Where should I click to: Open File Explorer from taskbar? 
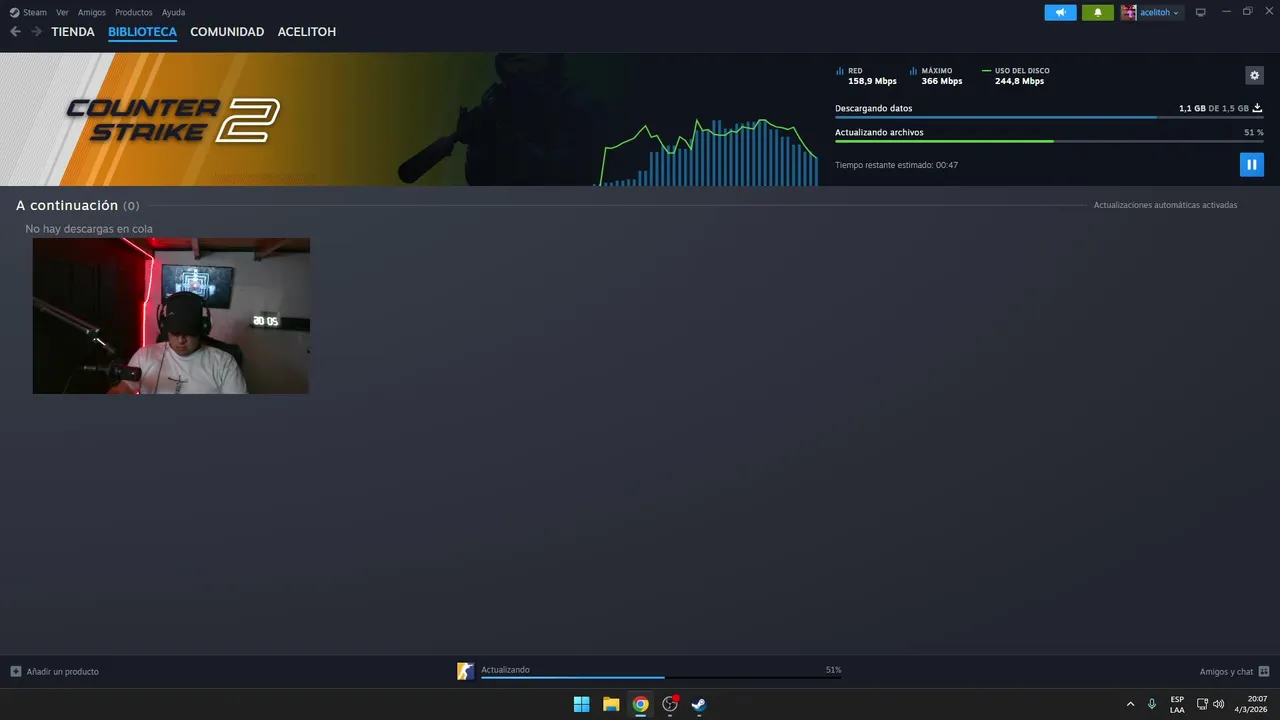(611, 704)
